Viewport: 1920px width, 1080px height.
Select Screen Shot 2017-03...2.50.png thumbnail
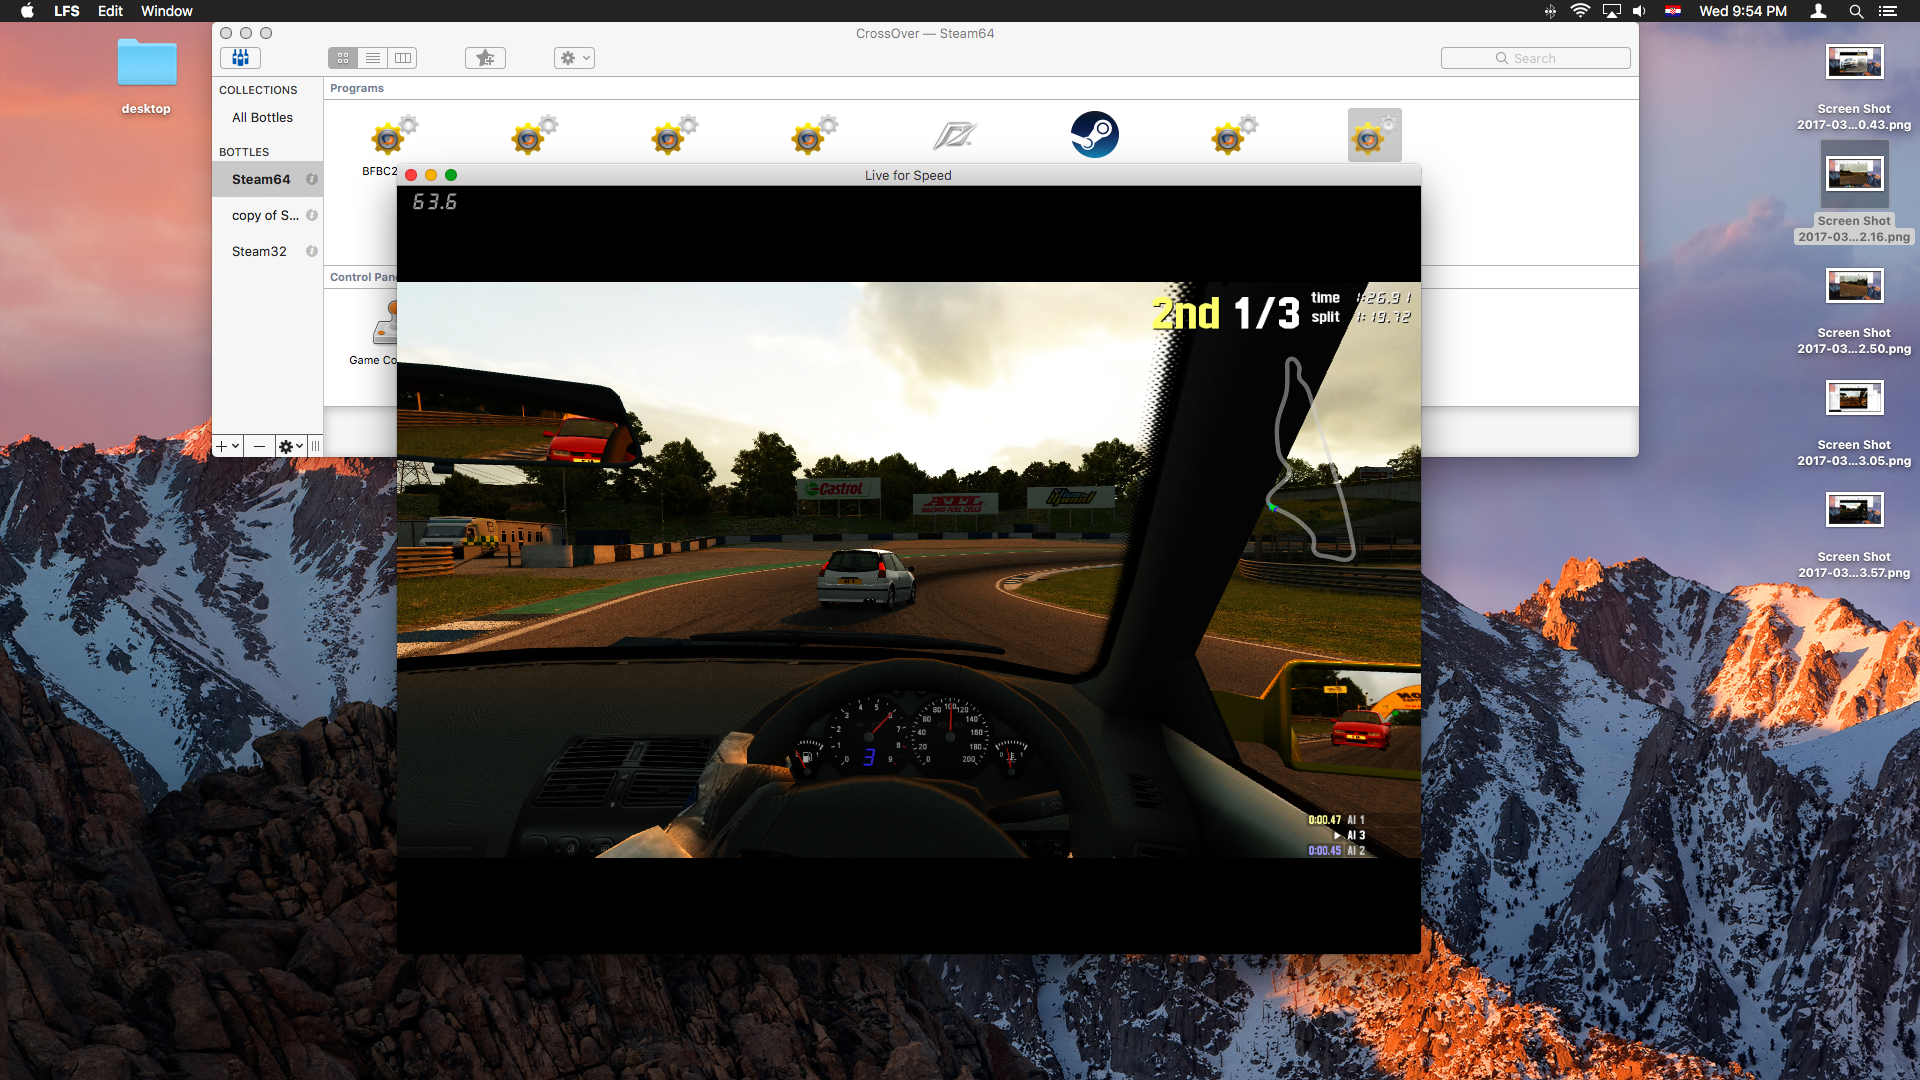1854,286
